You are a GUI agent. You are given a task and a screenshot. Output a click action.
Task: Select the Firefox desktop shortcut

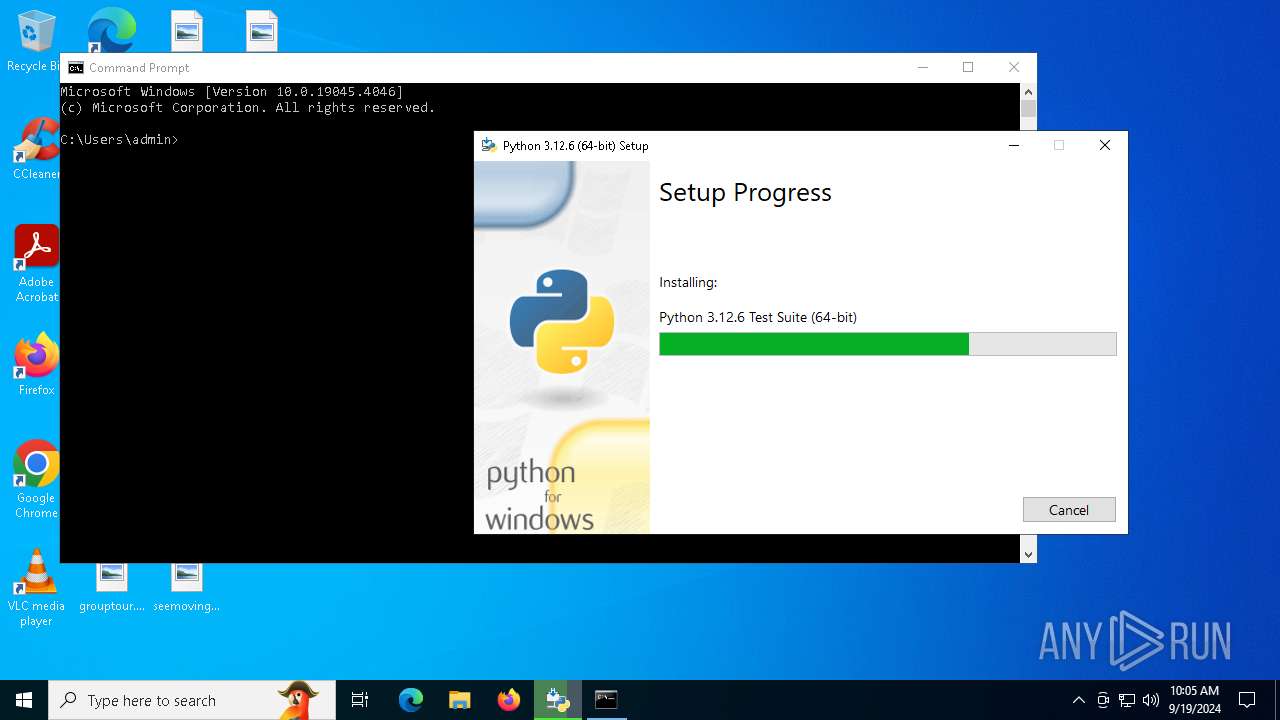[x=36, y=365]
